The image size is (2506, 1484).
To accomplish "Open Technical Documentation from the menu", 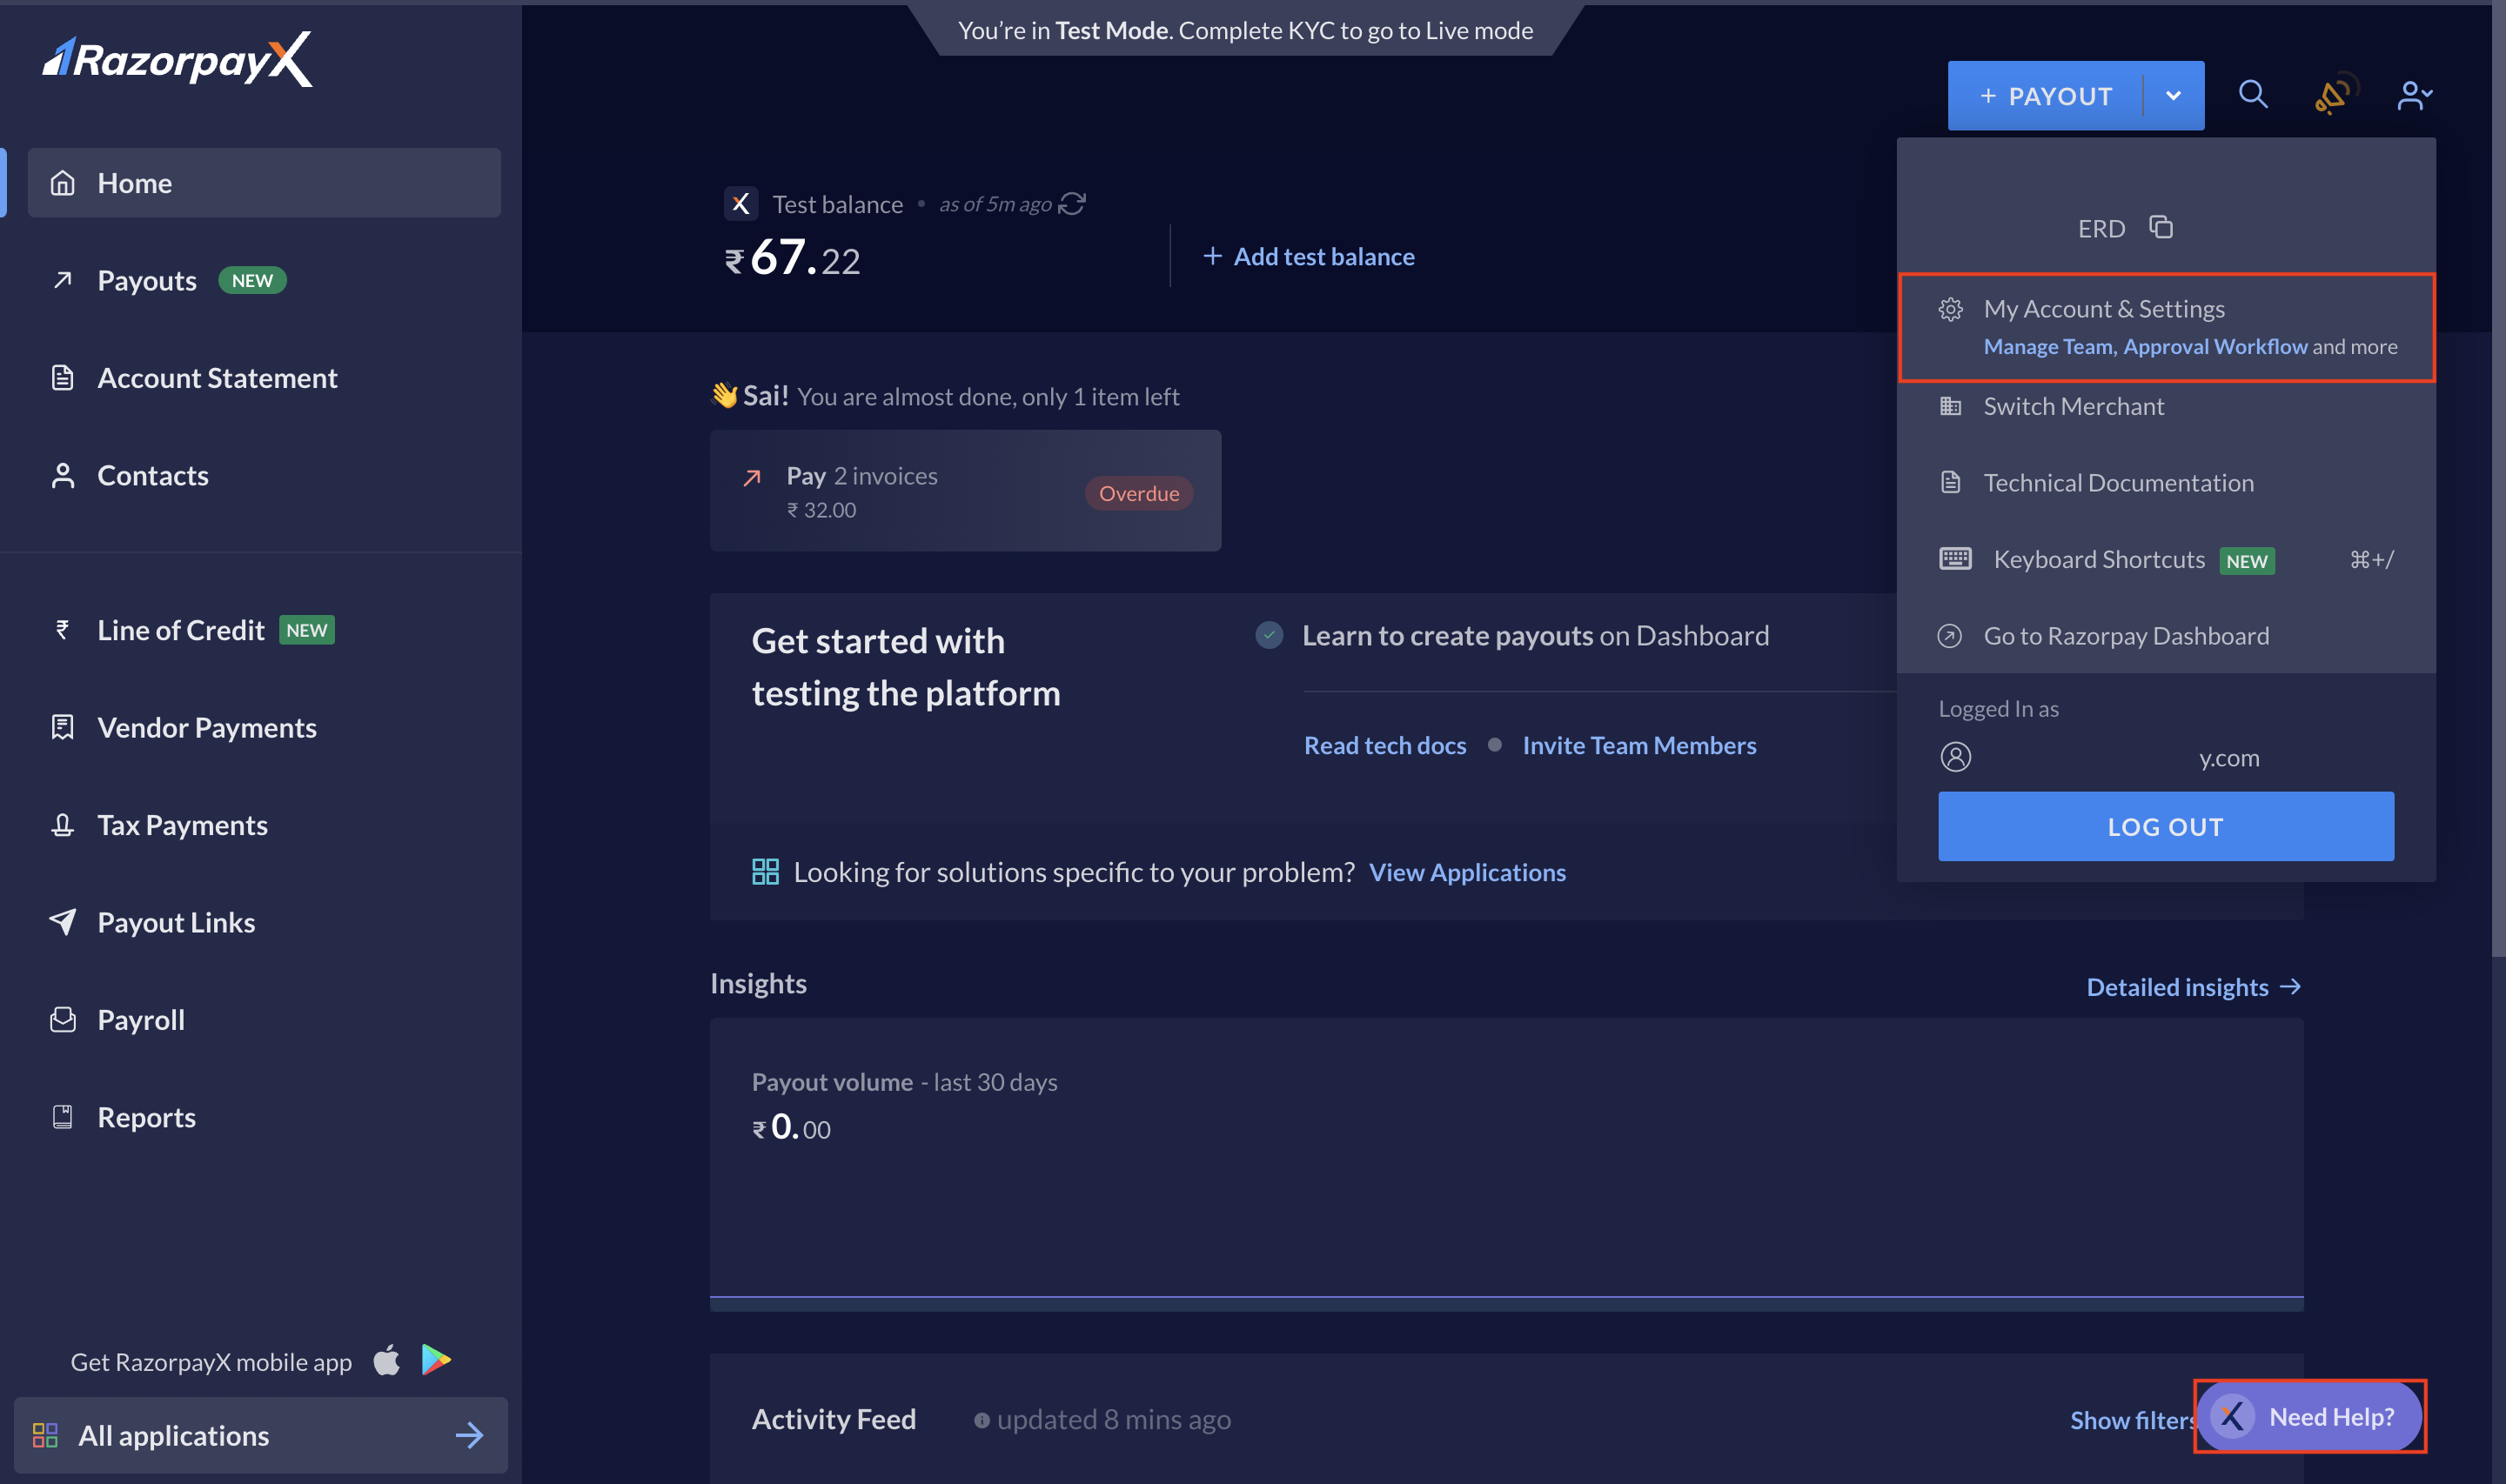I will tap(2118, 482).
